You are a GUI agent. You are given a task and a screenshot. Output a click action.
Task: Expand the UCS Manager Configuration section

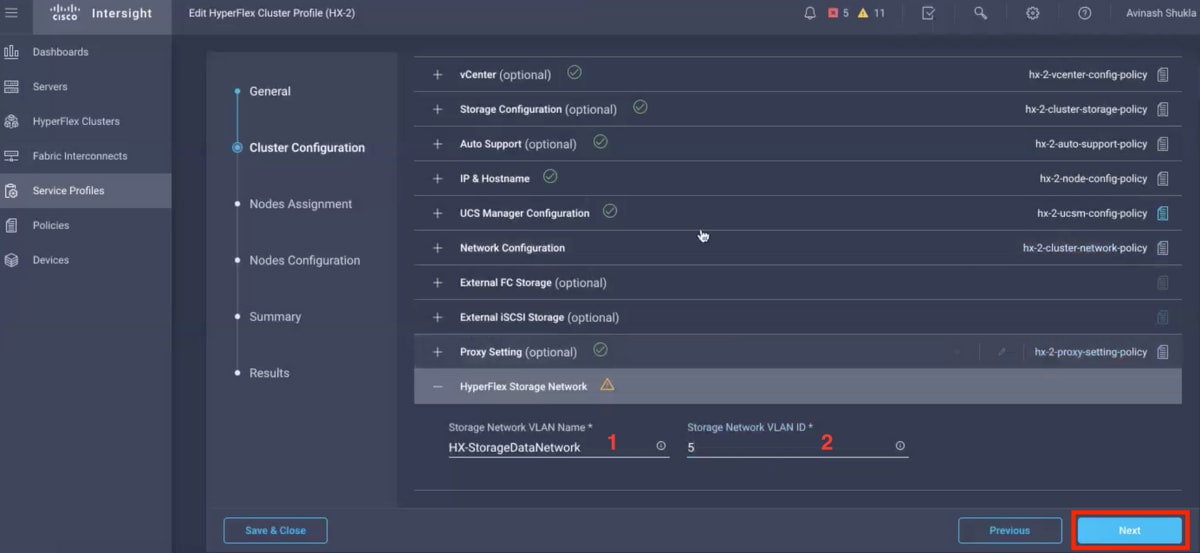click(x=437, y=213)
